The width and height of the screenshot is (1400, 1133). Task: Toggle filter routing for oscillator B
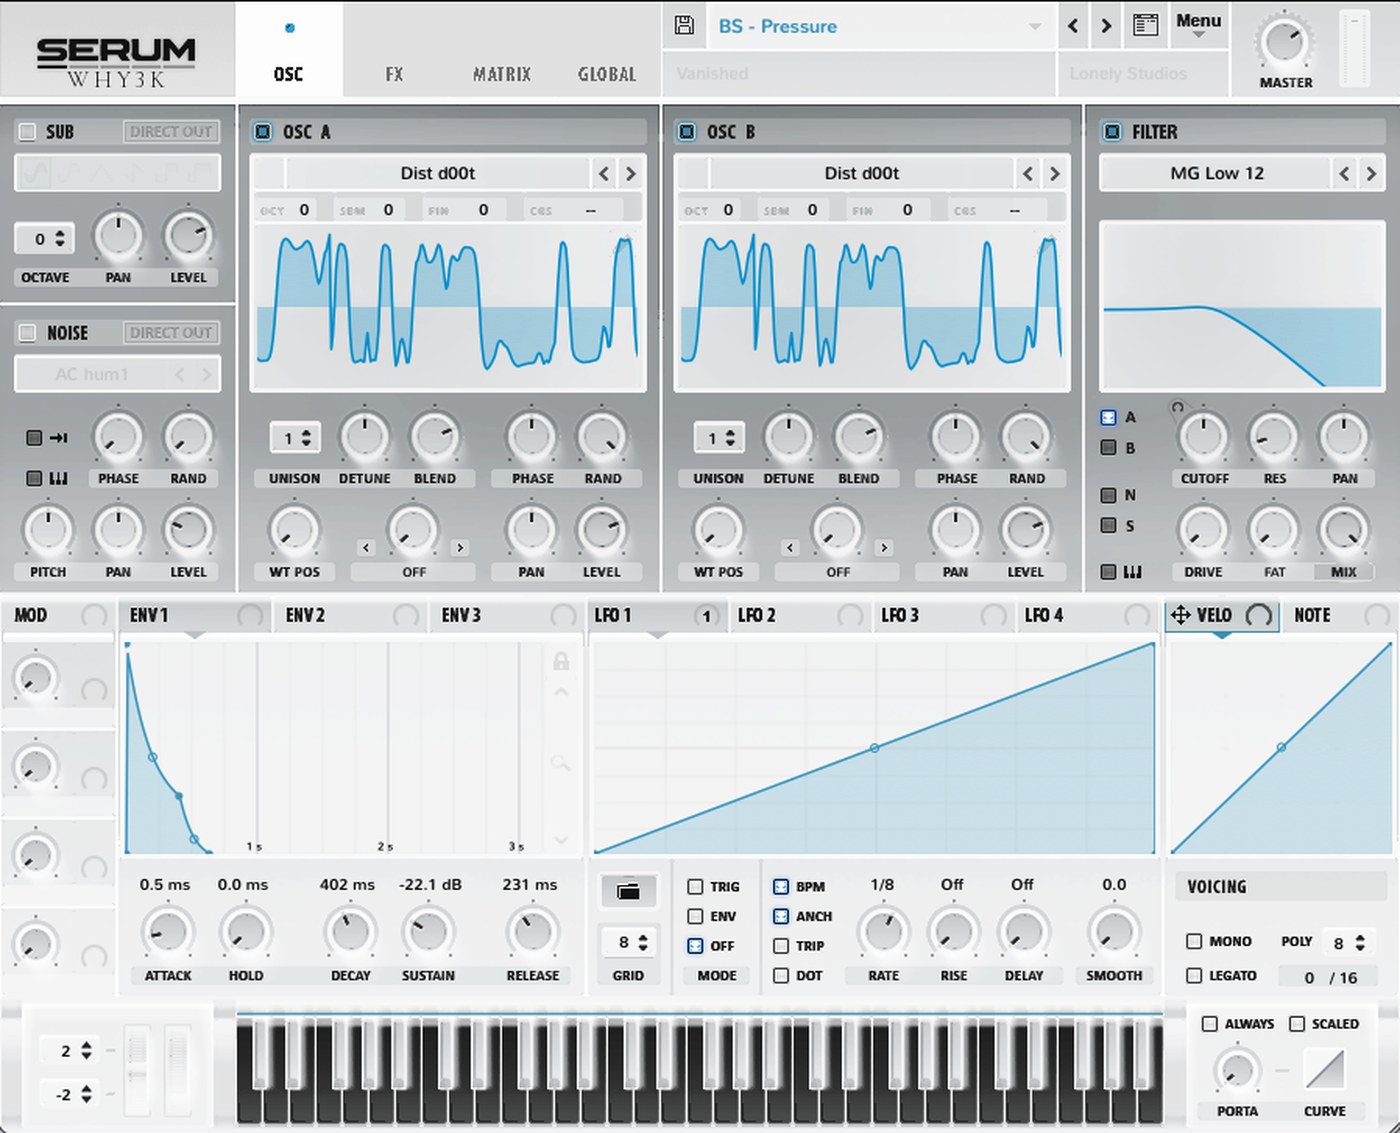point(1108,448)
